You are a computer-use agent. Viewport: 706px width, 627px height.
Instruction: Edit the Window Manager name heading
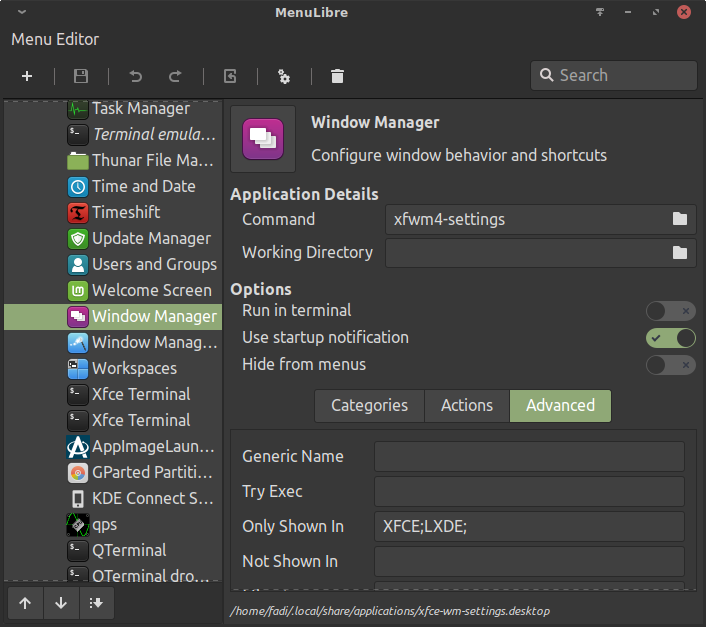(375, 122)
